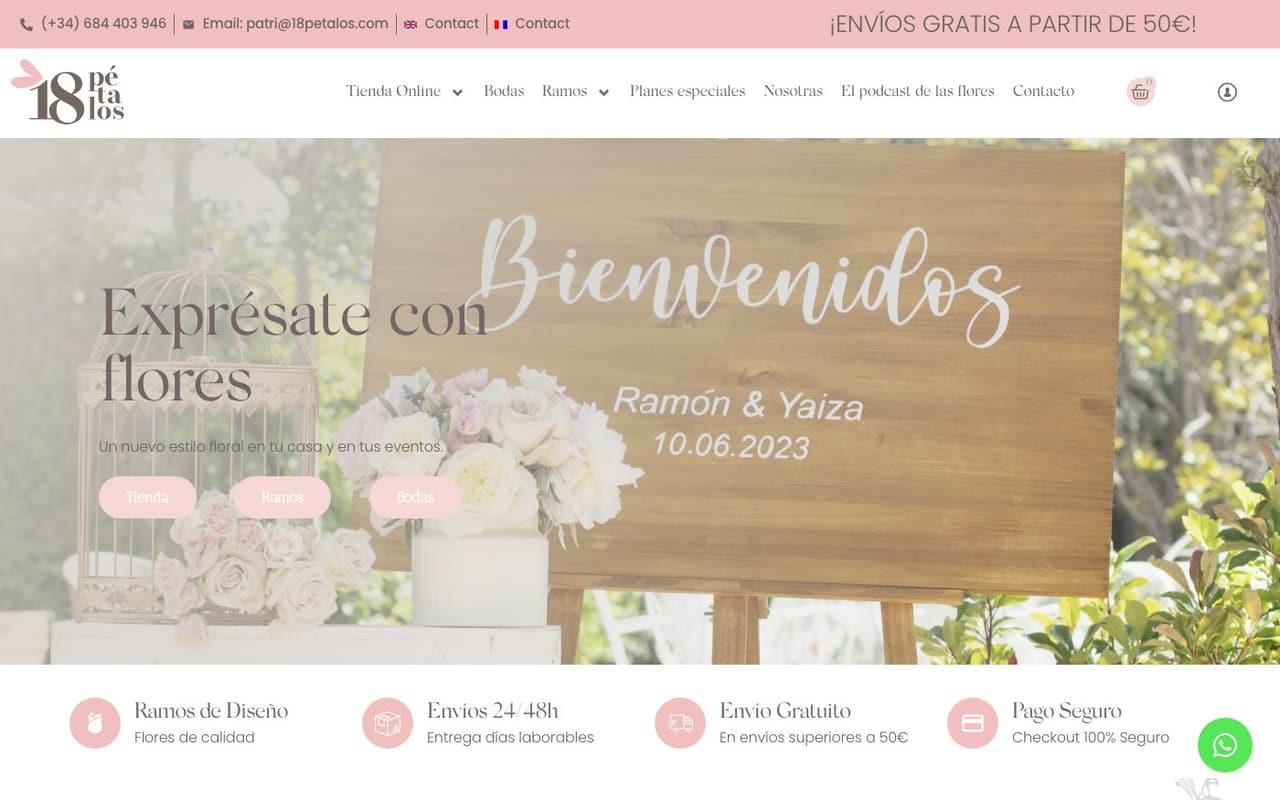
Task: Click Contact link beside UK flag
Action: coord(452,23)
